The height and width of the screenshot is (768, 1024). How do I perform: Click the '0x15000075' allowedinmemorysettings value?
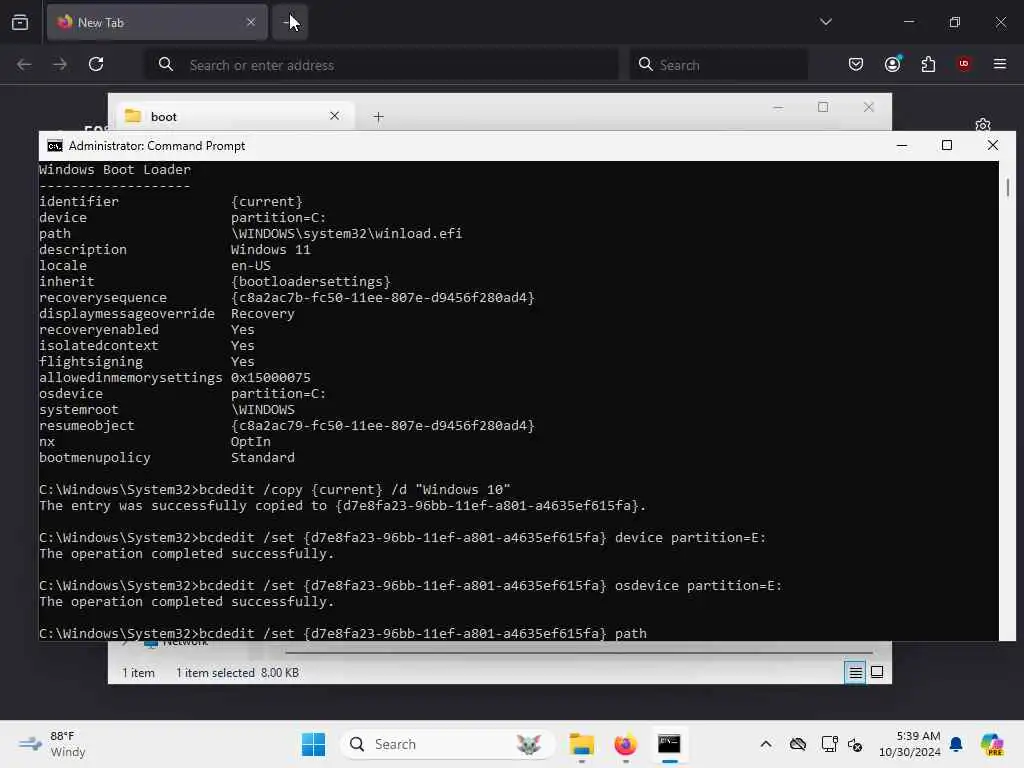click(x=270, y=377)
